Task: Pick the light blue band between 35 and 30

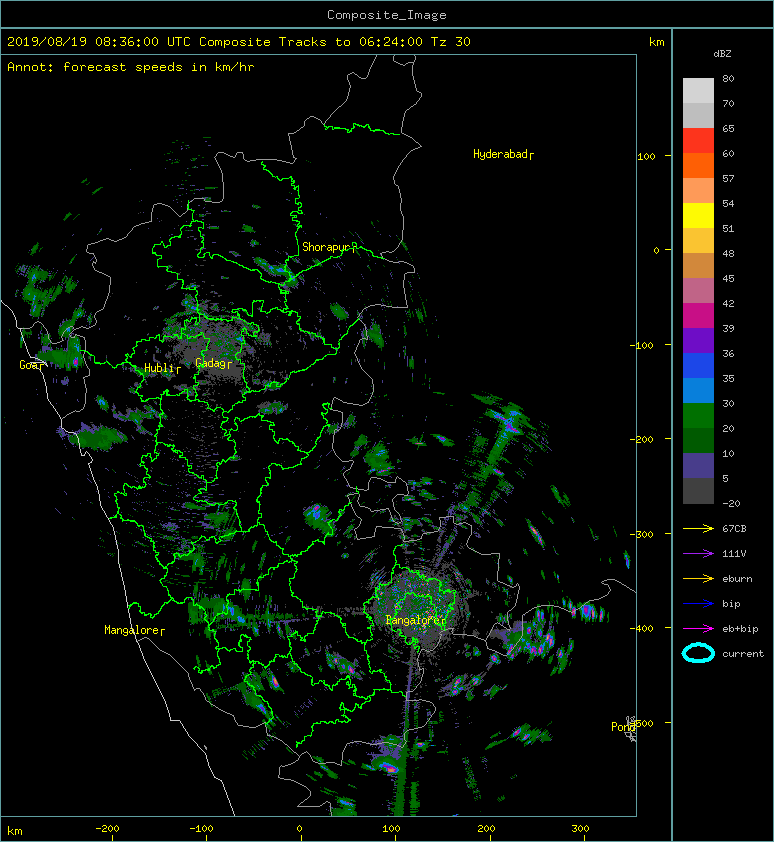Action: [x=698, y=390]
